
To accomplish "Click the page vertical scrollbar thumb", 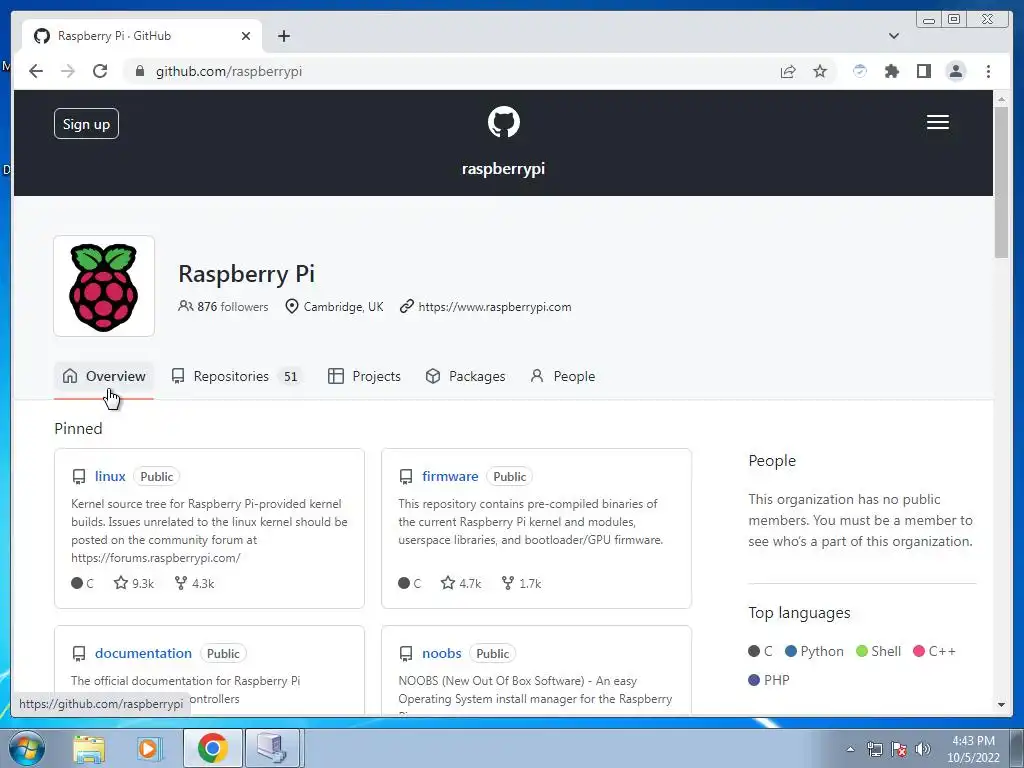I will (1001, 182).
